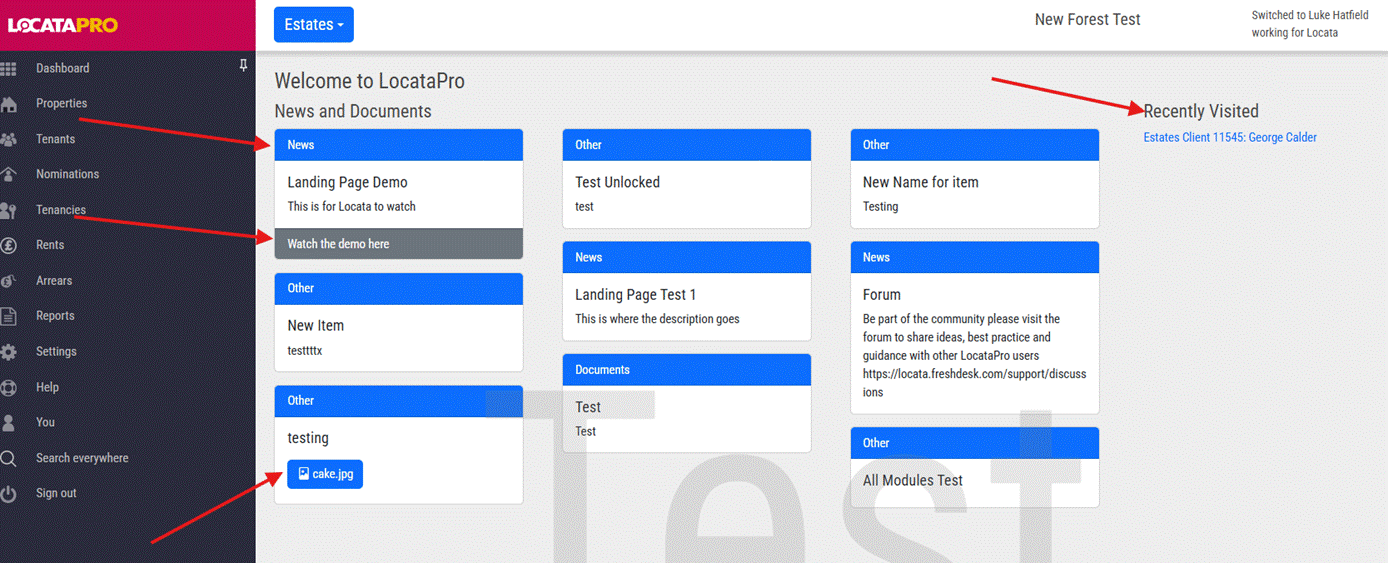Image resolution: width=1388 pixels, height=563 pixels.
Task: Click the Help lifebuoy icon
Action: [8, 388]
